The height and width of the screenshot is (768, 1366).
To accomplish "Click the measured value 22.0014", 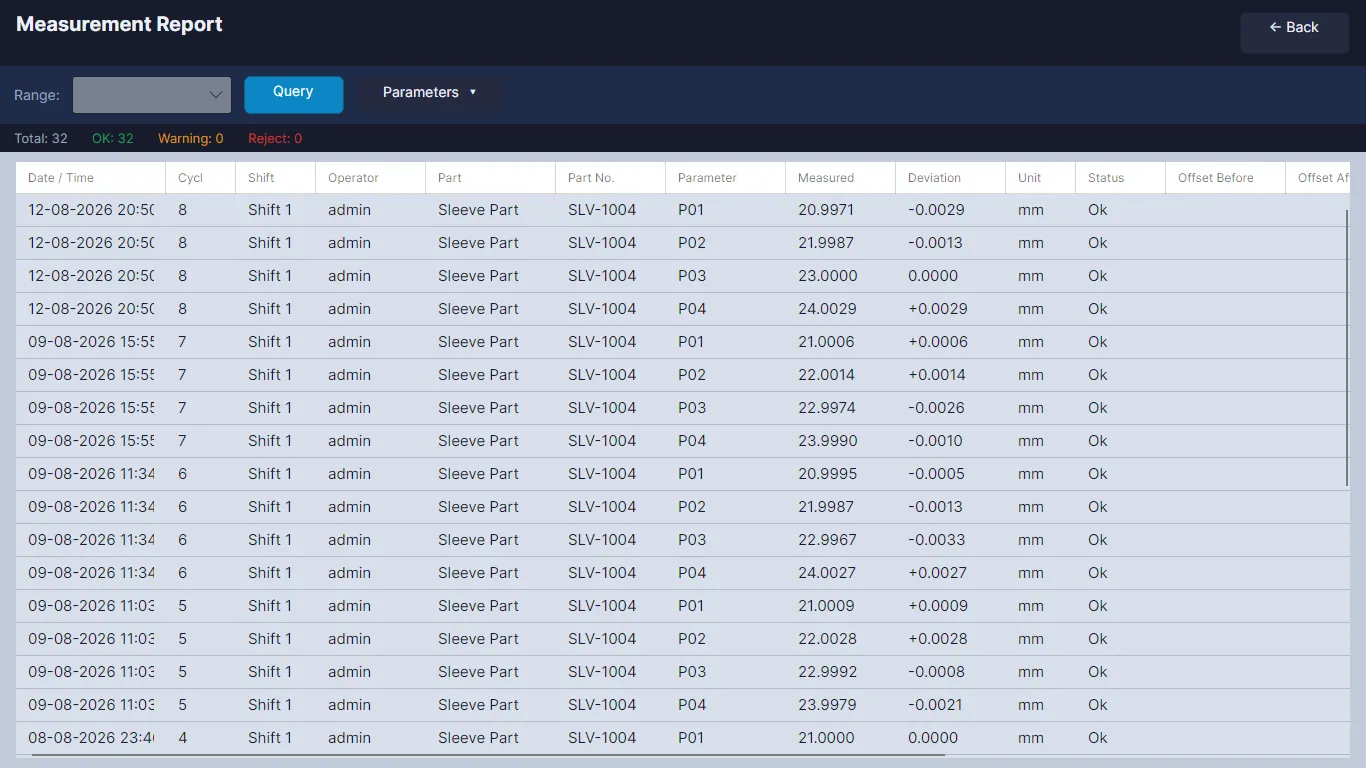I will click(826, 375).
